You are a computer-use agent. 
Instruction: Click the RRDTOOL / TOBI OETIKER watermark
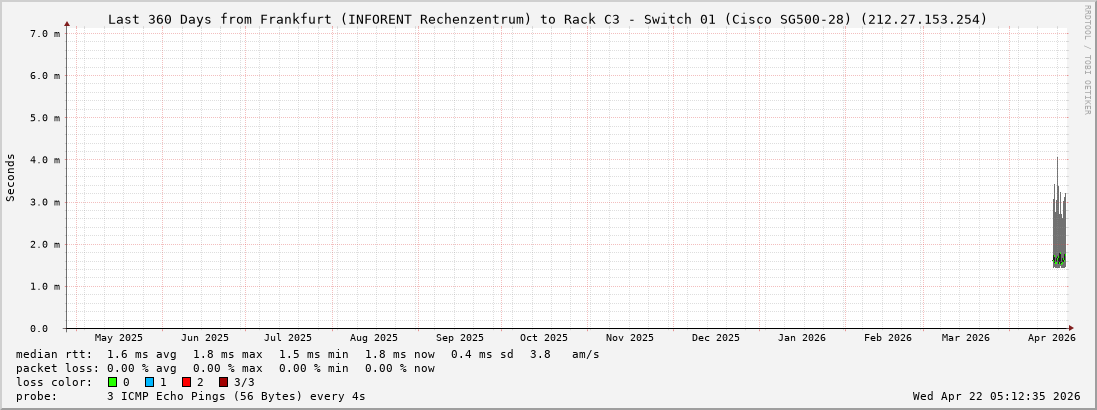1087,60
